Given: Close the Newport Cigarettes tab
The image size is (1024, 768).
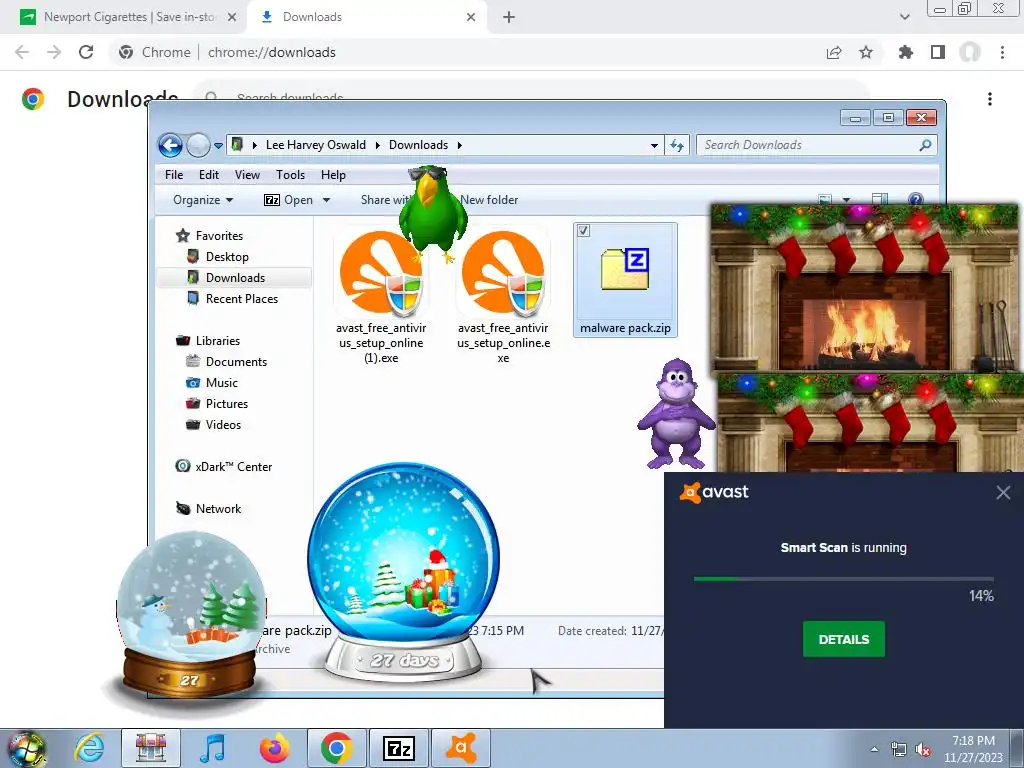Looking at the screenshot, I should [232, 17].
